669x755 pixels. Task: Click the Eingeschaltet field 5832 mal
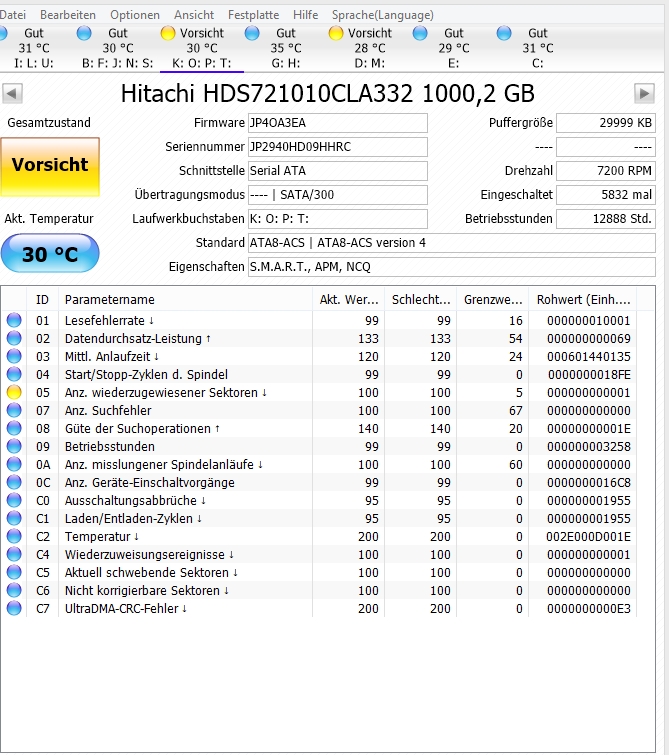click(606, 195)
